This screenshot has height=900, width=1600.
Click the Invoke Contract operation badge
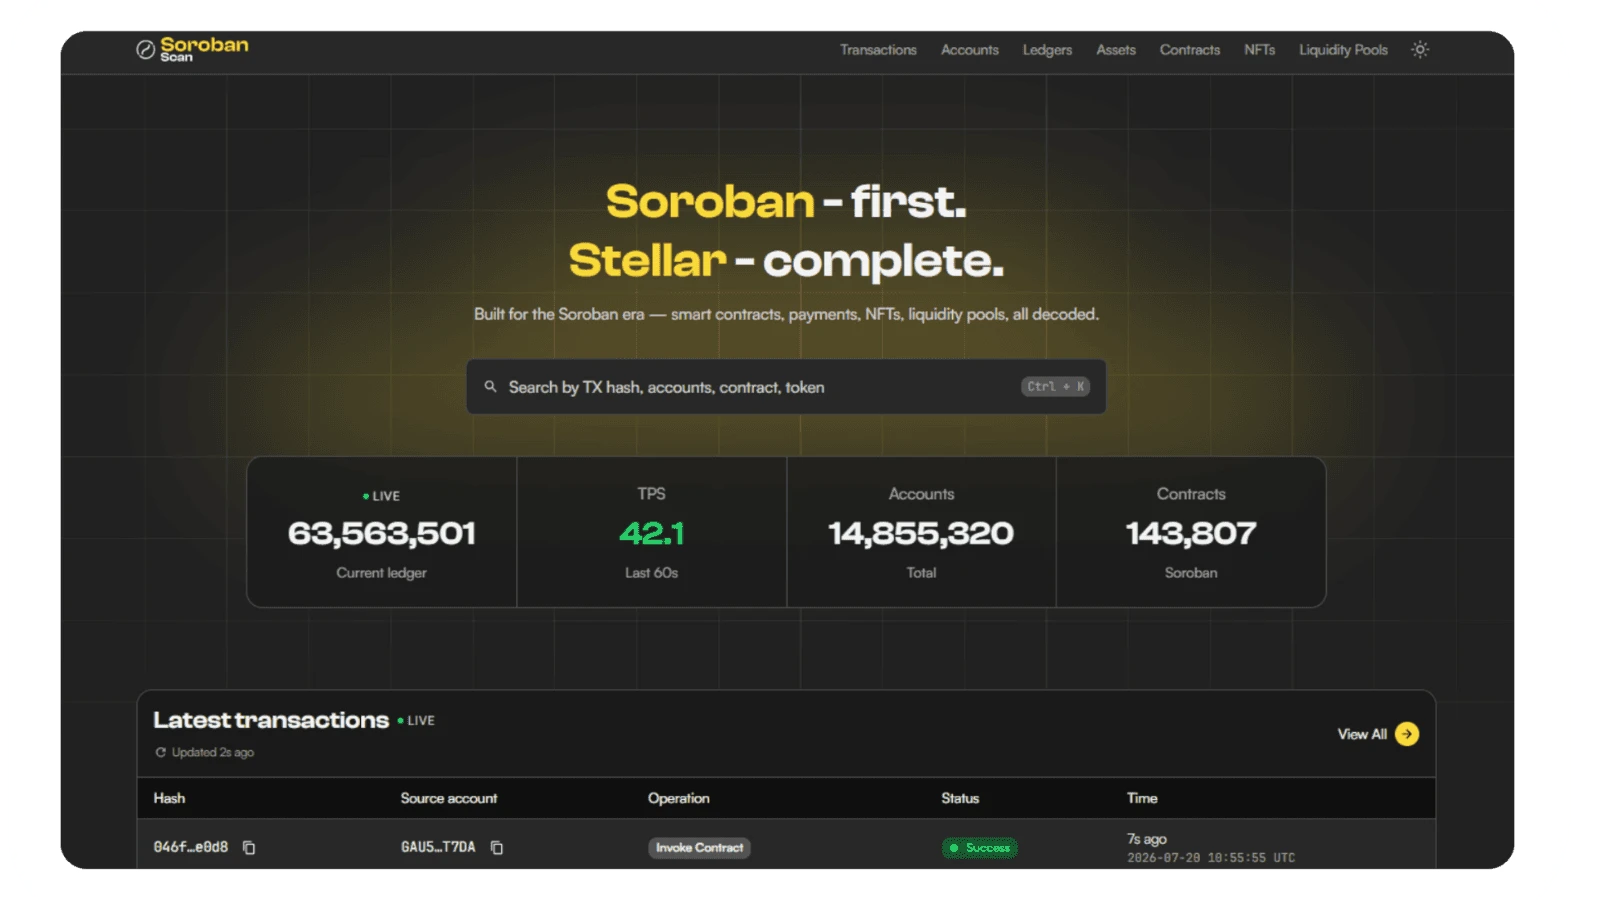coord(699,848)
